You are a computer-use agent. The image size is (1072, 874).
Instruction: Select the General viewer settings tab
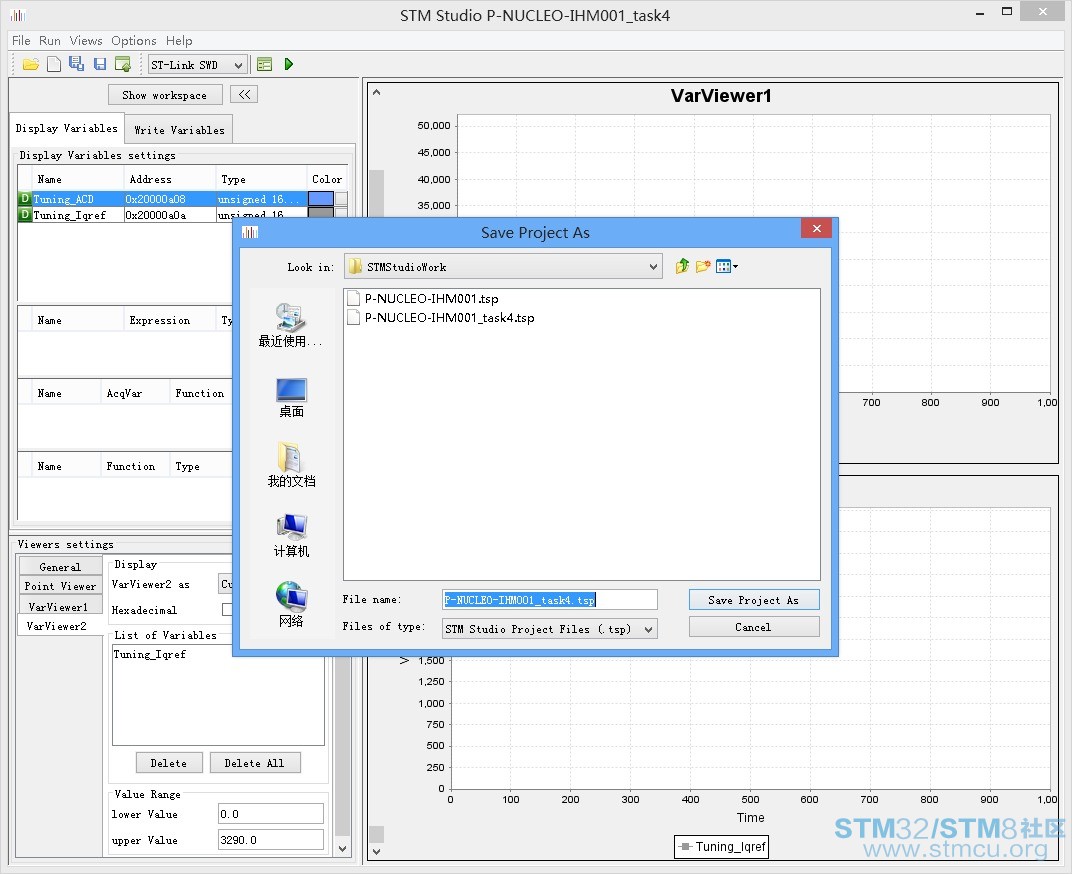[x=60, y=567]
